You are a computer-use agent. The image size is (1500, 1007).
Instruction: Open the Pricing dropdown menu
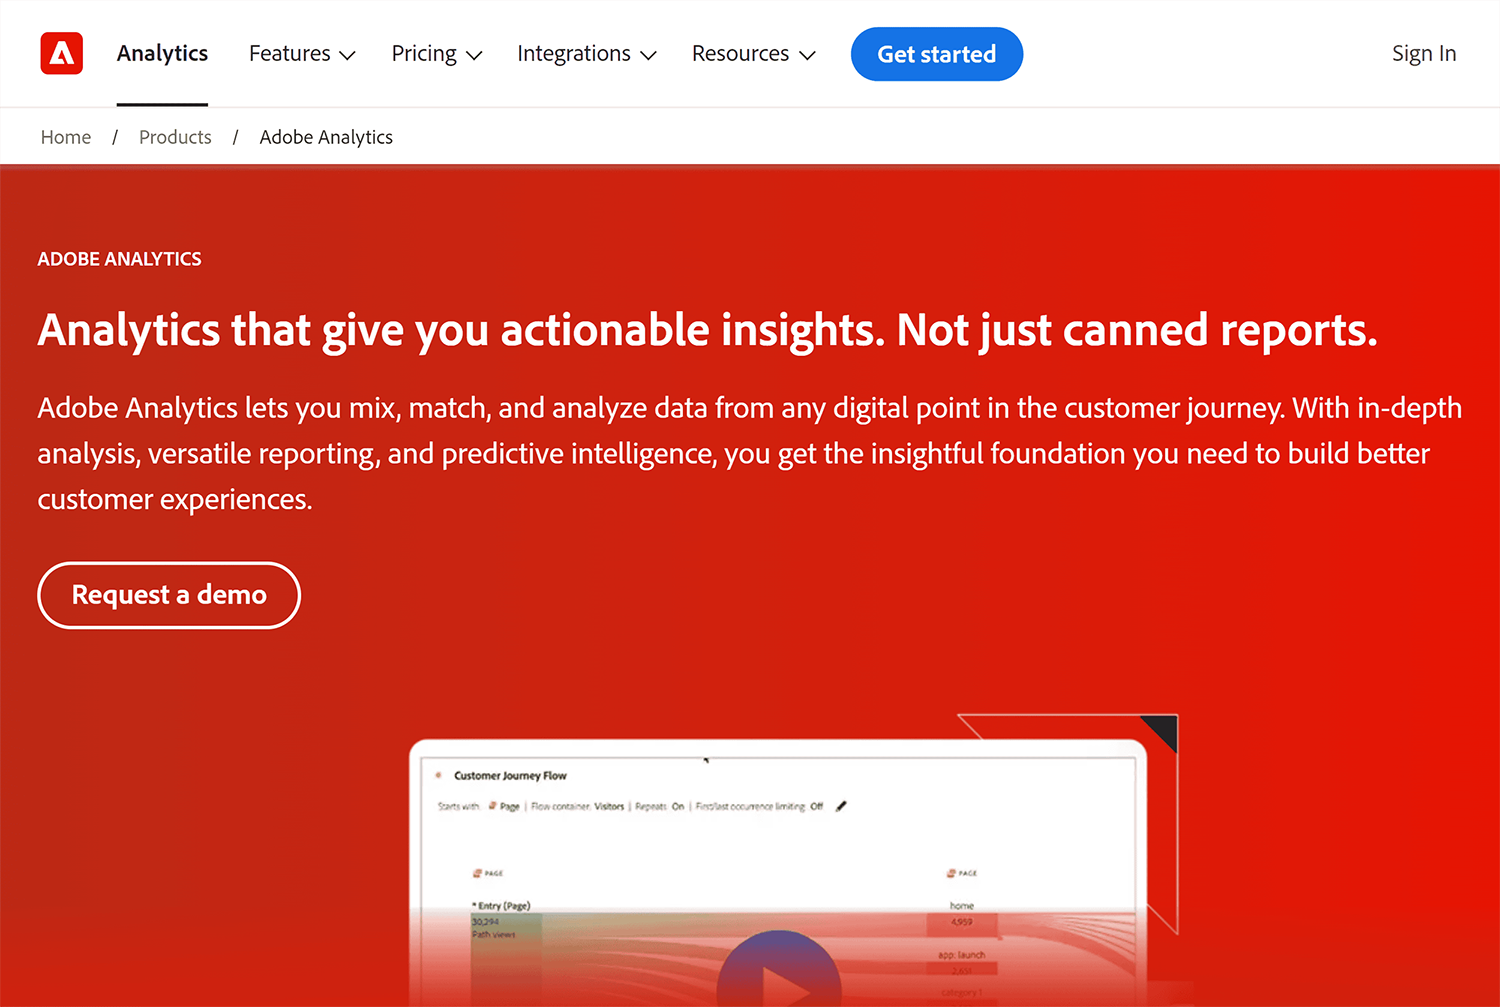click(x=437, y=54)
